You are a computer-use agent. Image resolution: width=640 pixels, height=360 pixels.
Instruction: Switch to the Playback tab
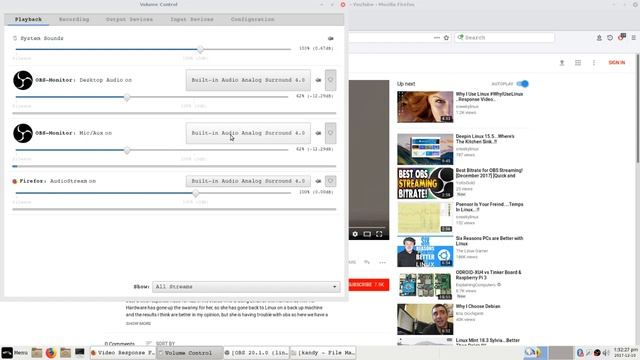point(28,19)
